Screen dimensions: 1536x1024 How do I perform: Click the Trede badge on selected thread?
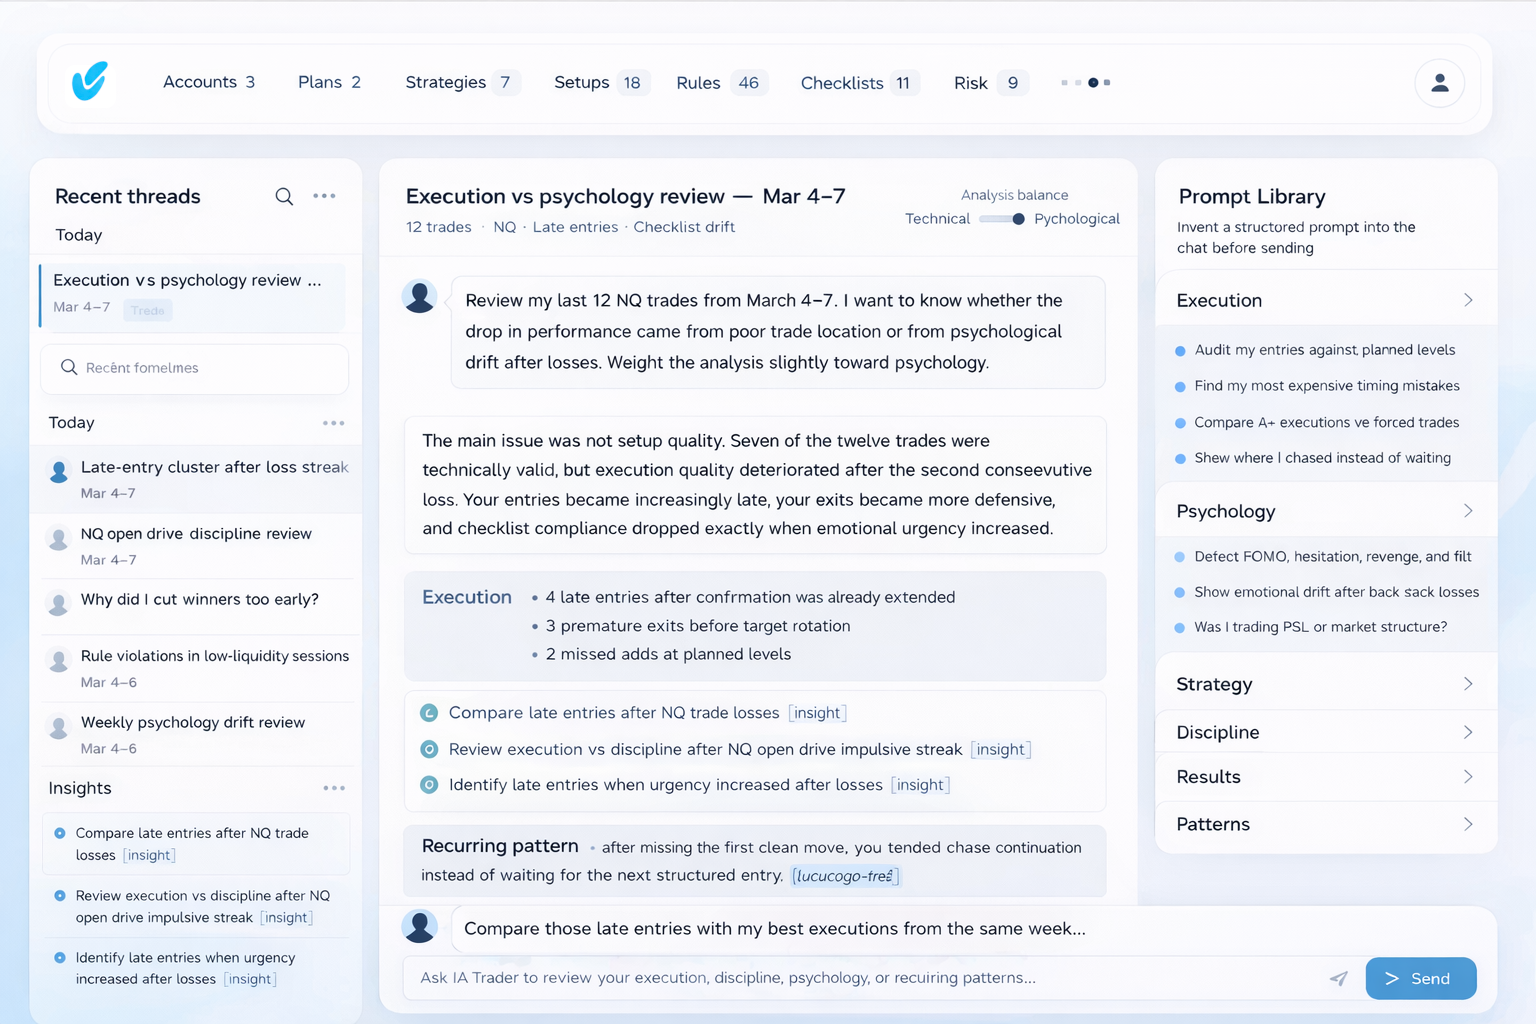coord(148,310)
